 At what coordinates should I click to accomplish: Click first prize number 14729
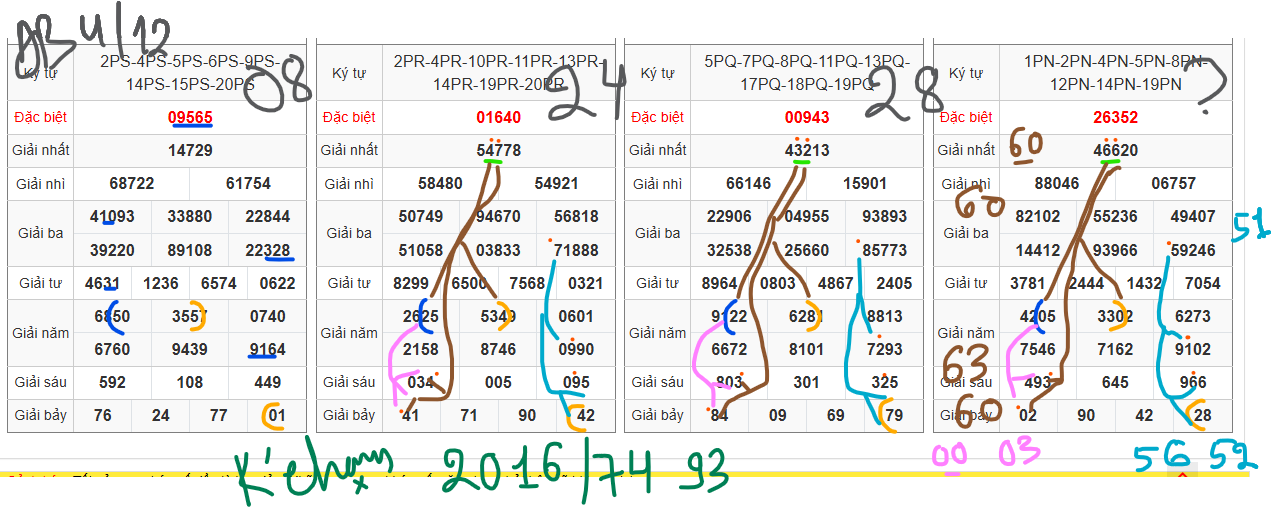tap(190, 151)
